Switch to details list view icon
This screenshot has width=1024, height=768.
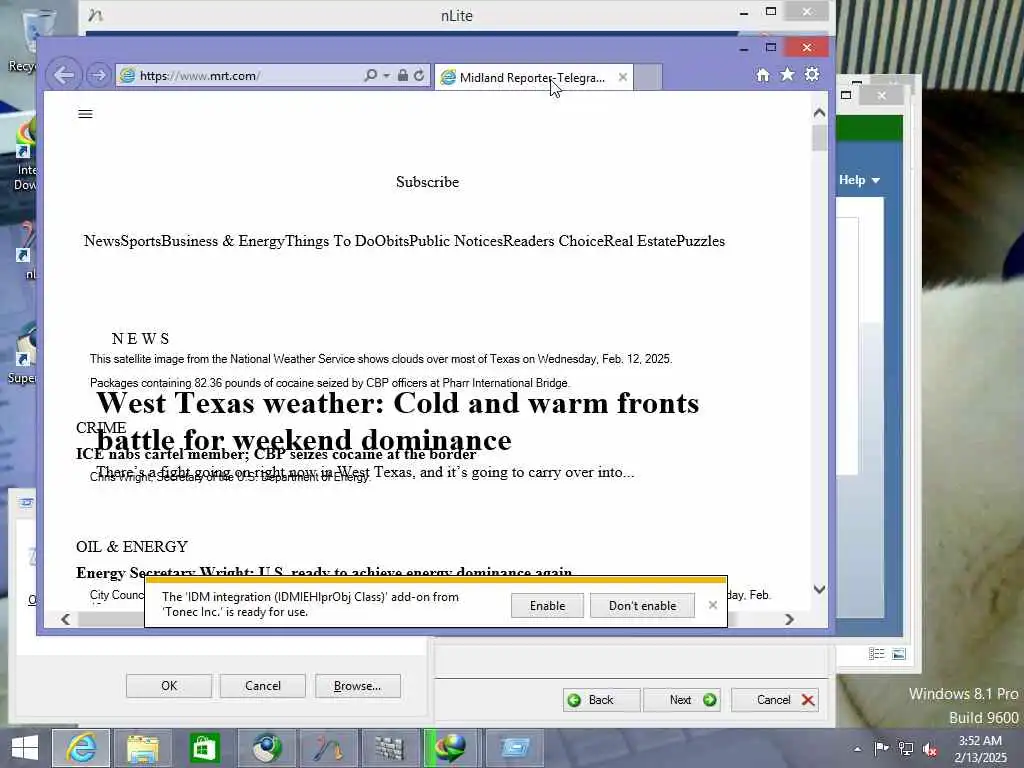(x=876, y=654)
